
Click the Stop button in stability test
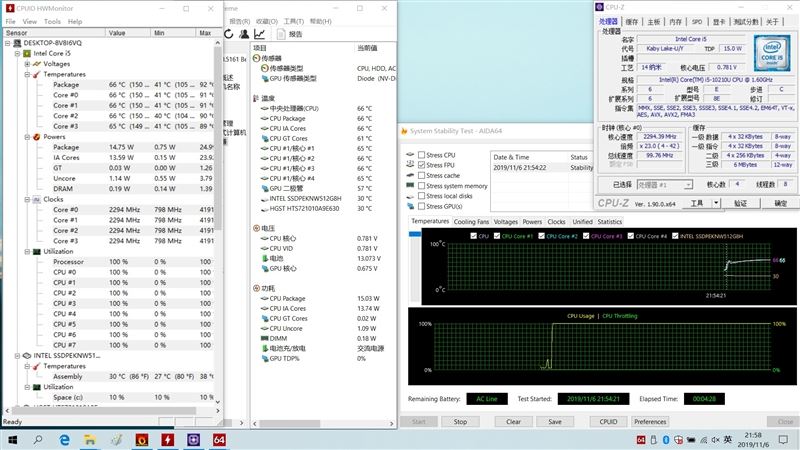460,421
